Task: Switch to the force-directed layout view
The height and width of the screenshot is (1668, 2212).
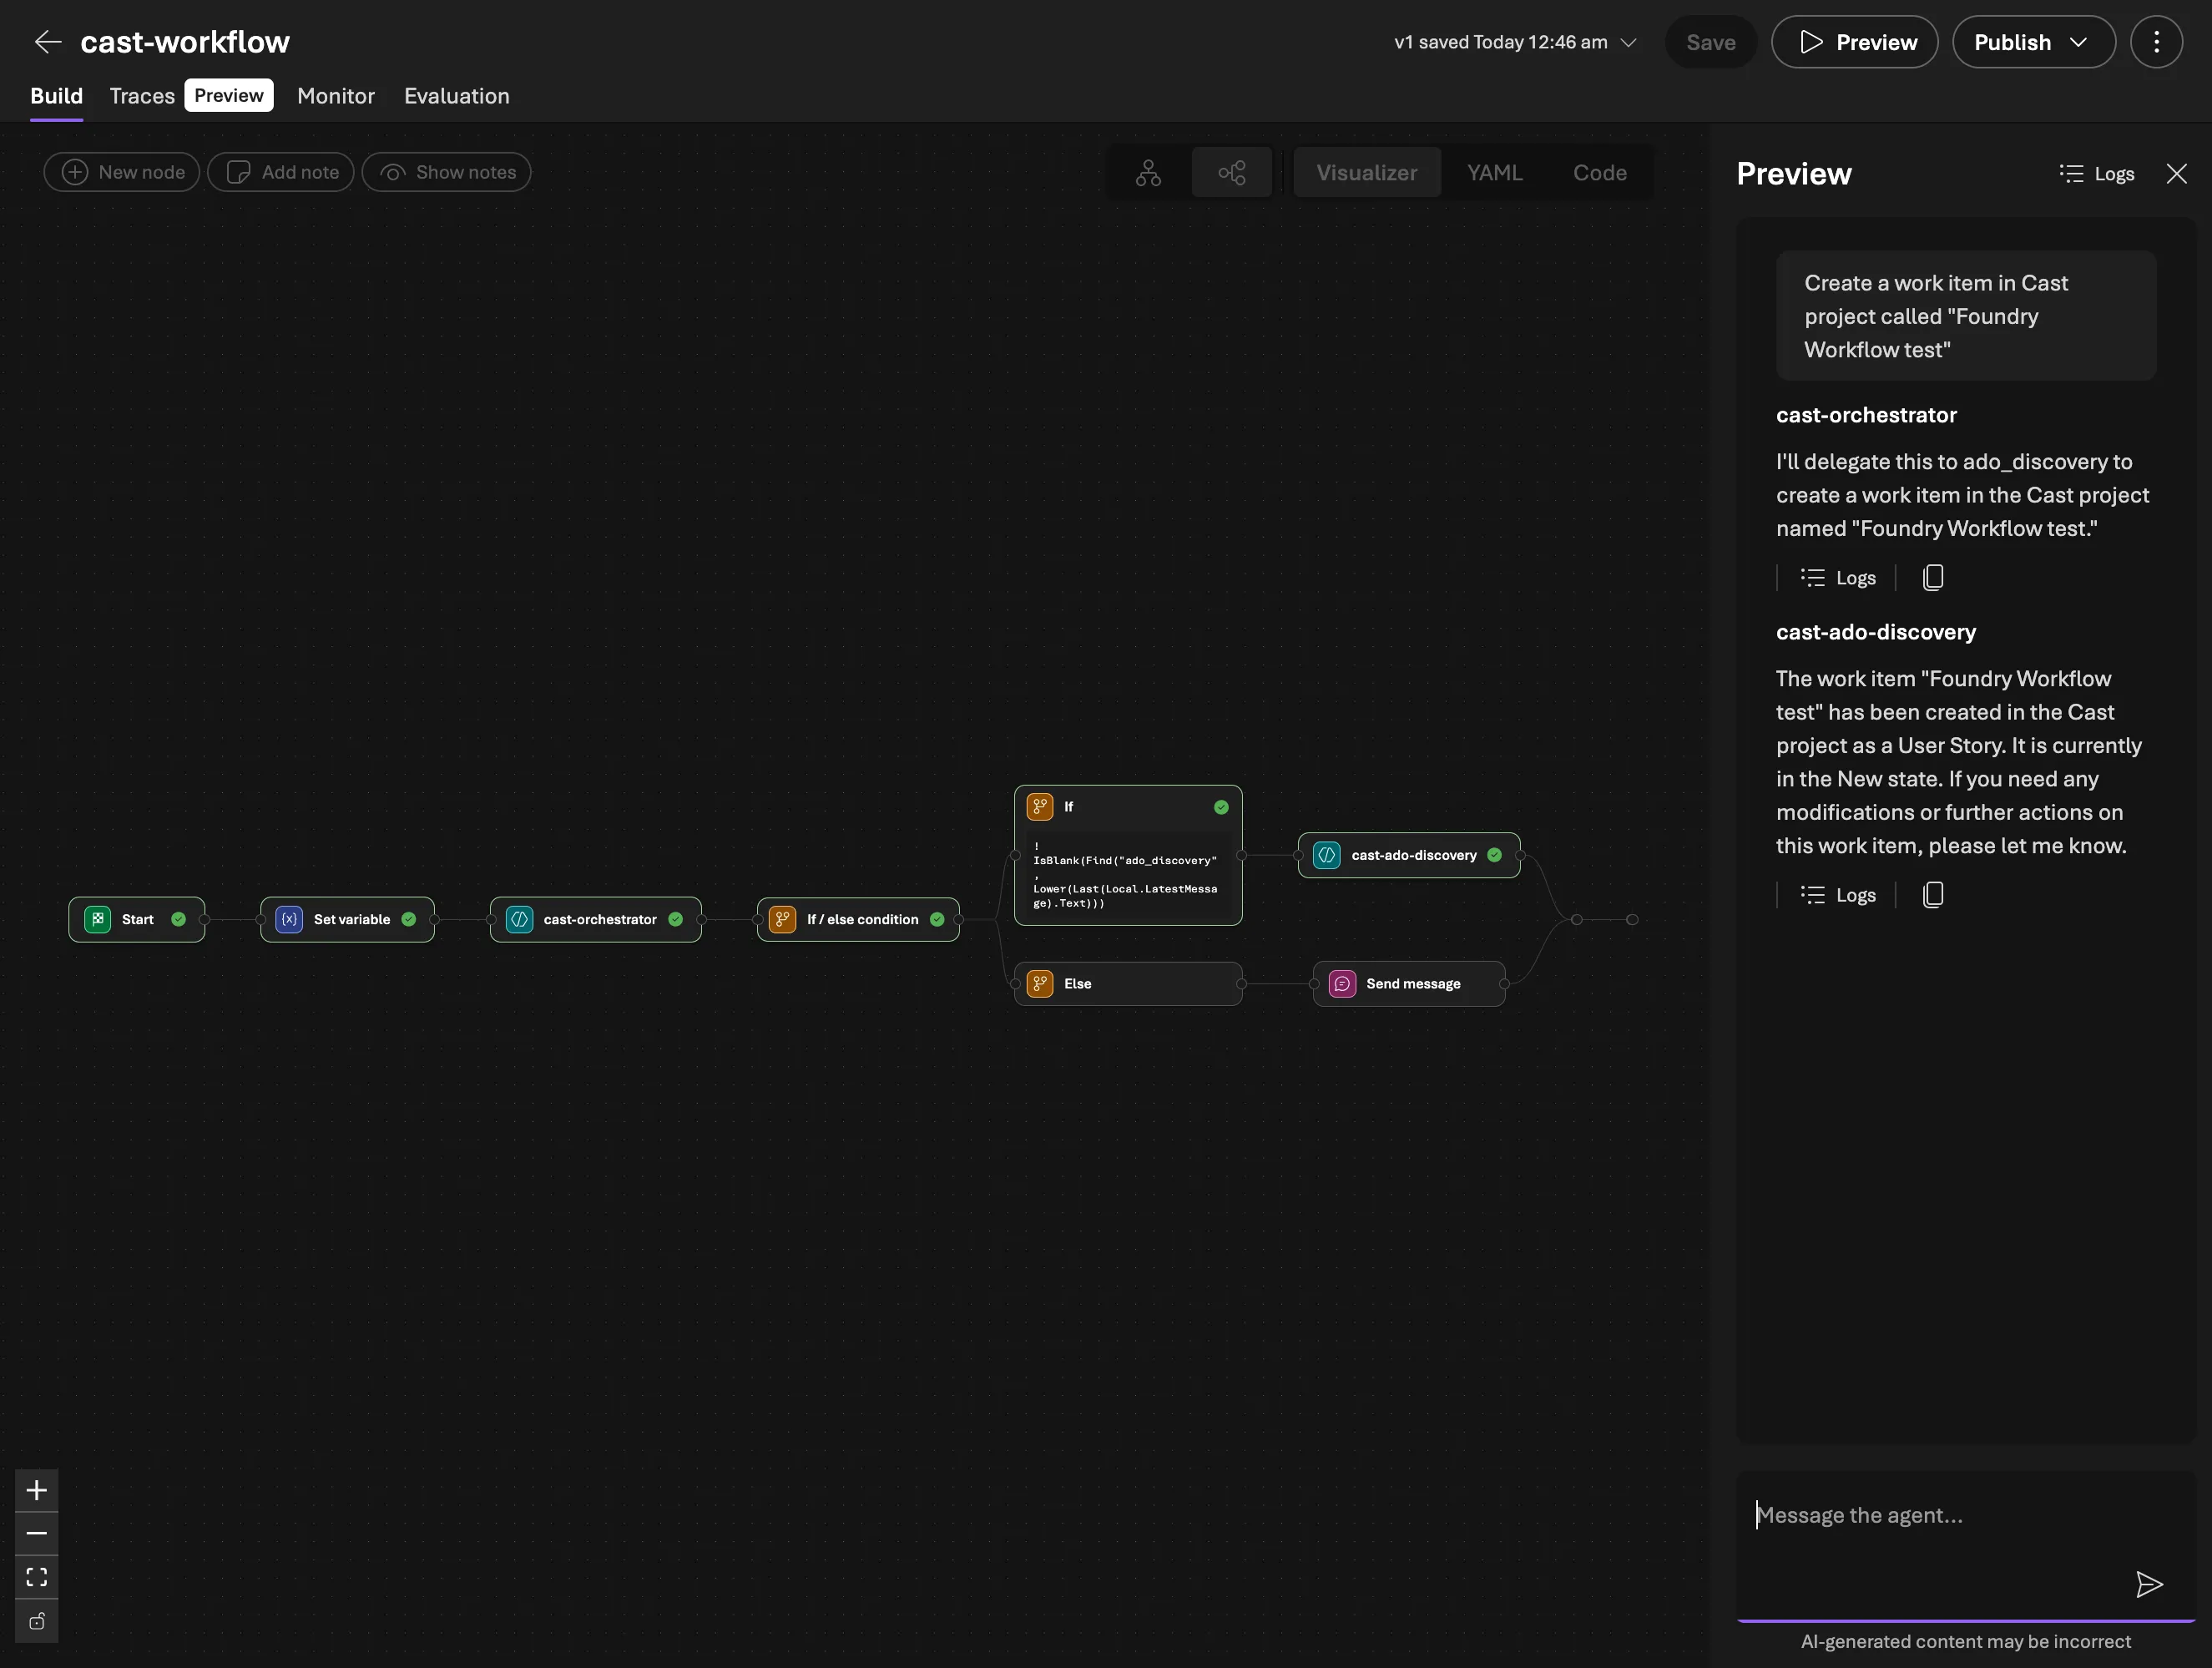Action: (1231, 172)
